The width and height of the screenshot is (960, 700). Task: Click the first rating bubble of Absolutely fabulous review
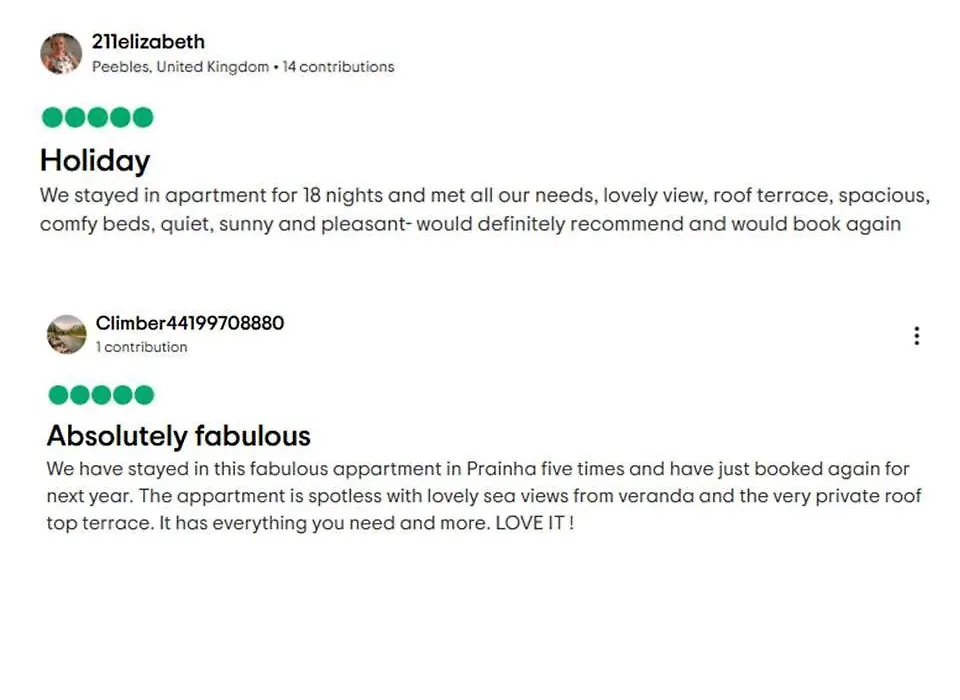58,395
